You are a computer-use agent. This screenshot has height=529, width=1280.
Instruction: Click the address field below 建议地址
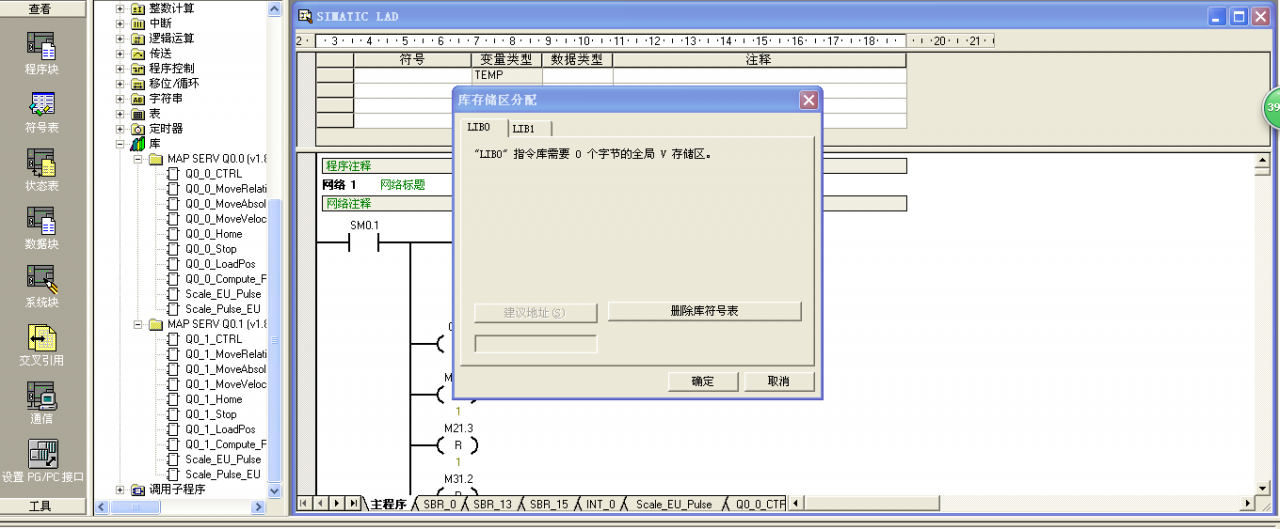click(x=535, y=344)
